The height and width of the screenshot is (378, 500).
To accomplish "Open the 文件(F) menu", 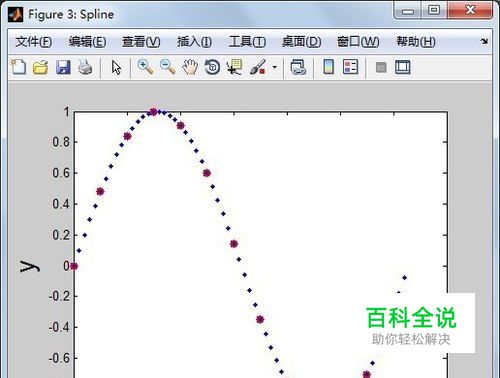I will (x=34, y=42).
